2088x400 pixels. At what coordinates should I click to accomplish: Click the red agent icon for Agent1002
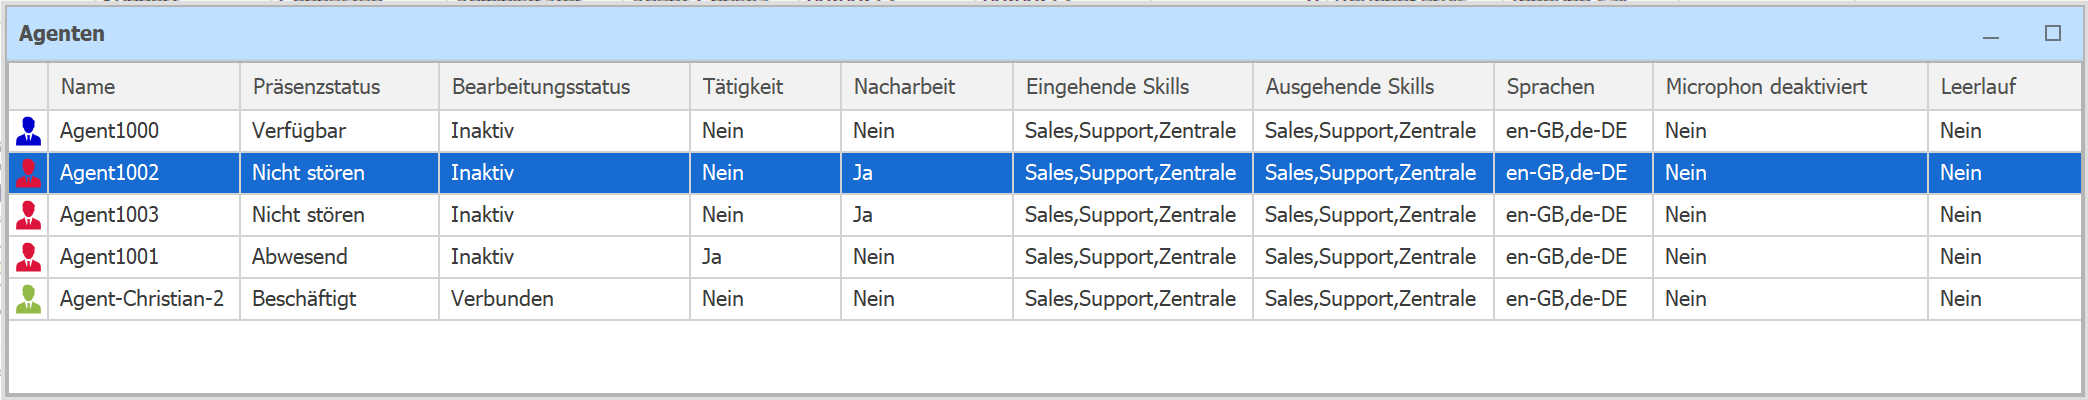click(x=29, y=173)
